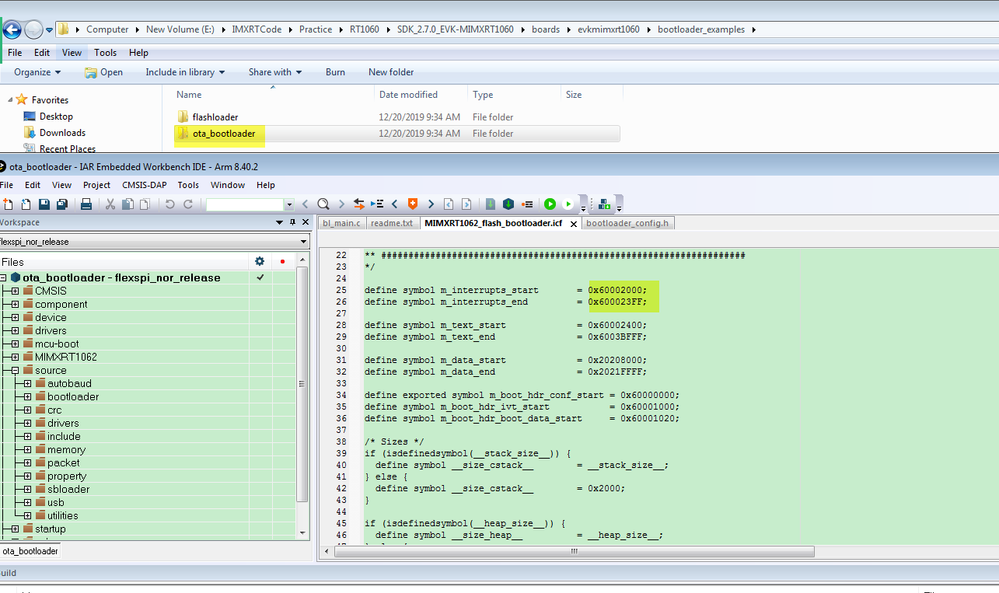Collapse the source folder node
Viewport: 999px width, 593px height.
15,370
